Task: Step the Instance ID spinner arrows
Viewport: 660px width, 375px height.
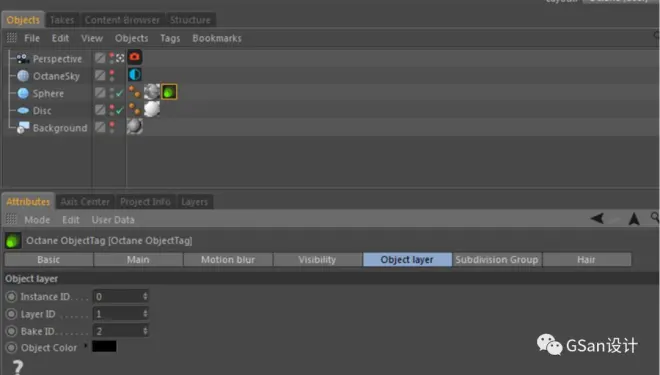Action: click(x=145, y=296)
